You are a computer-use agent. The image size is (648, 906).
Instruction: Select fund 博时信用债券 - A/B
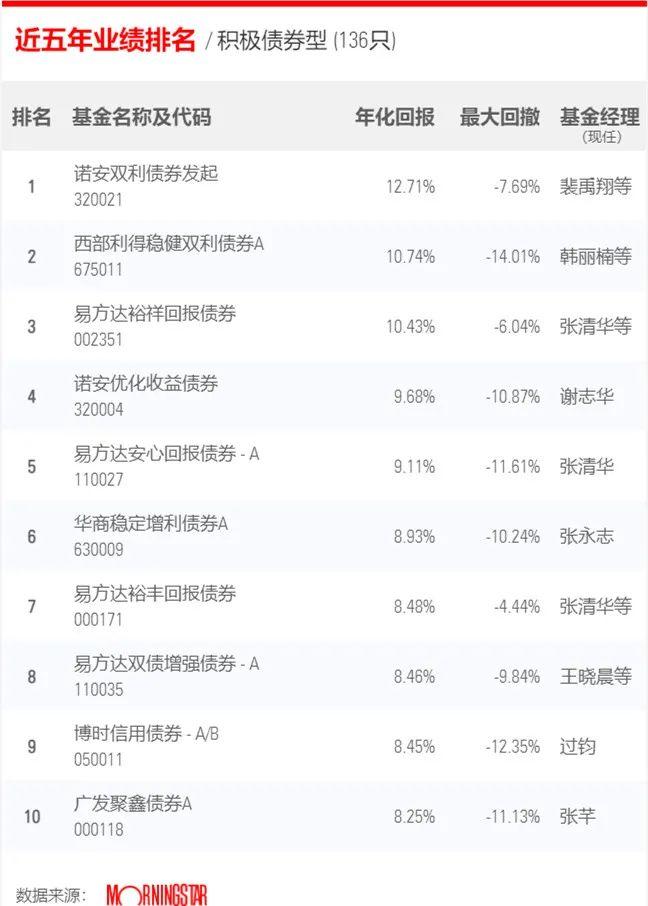(x=146, y=733)
